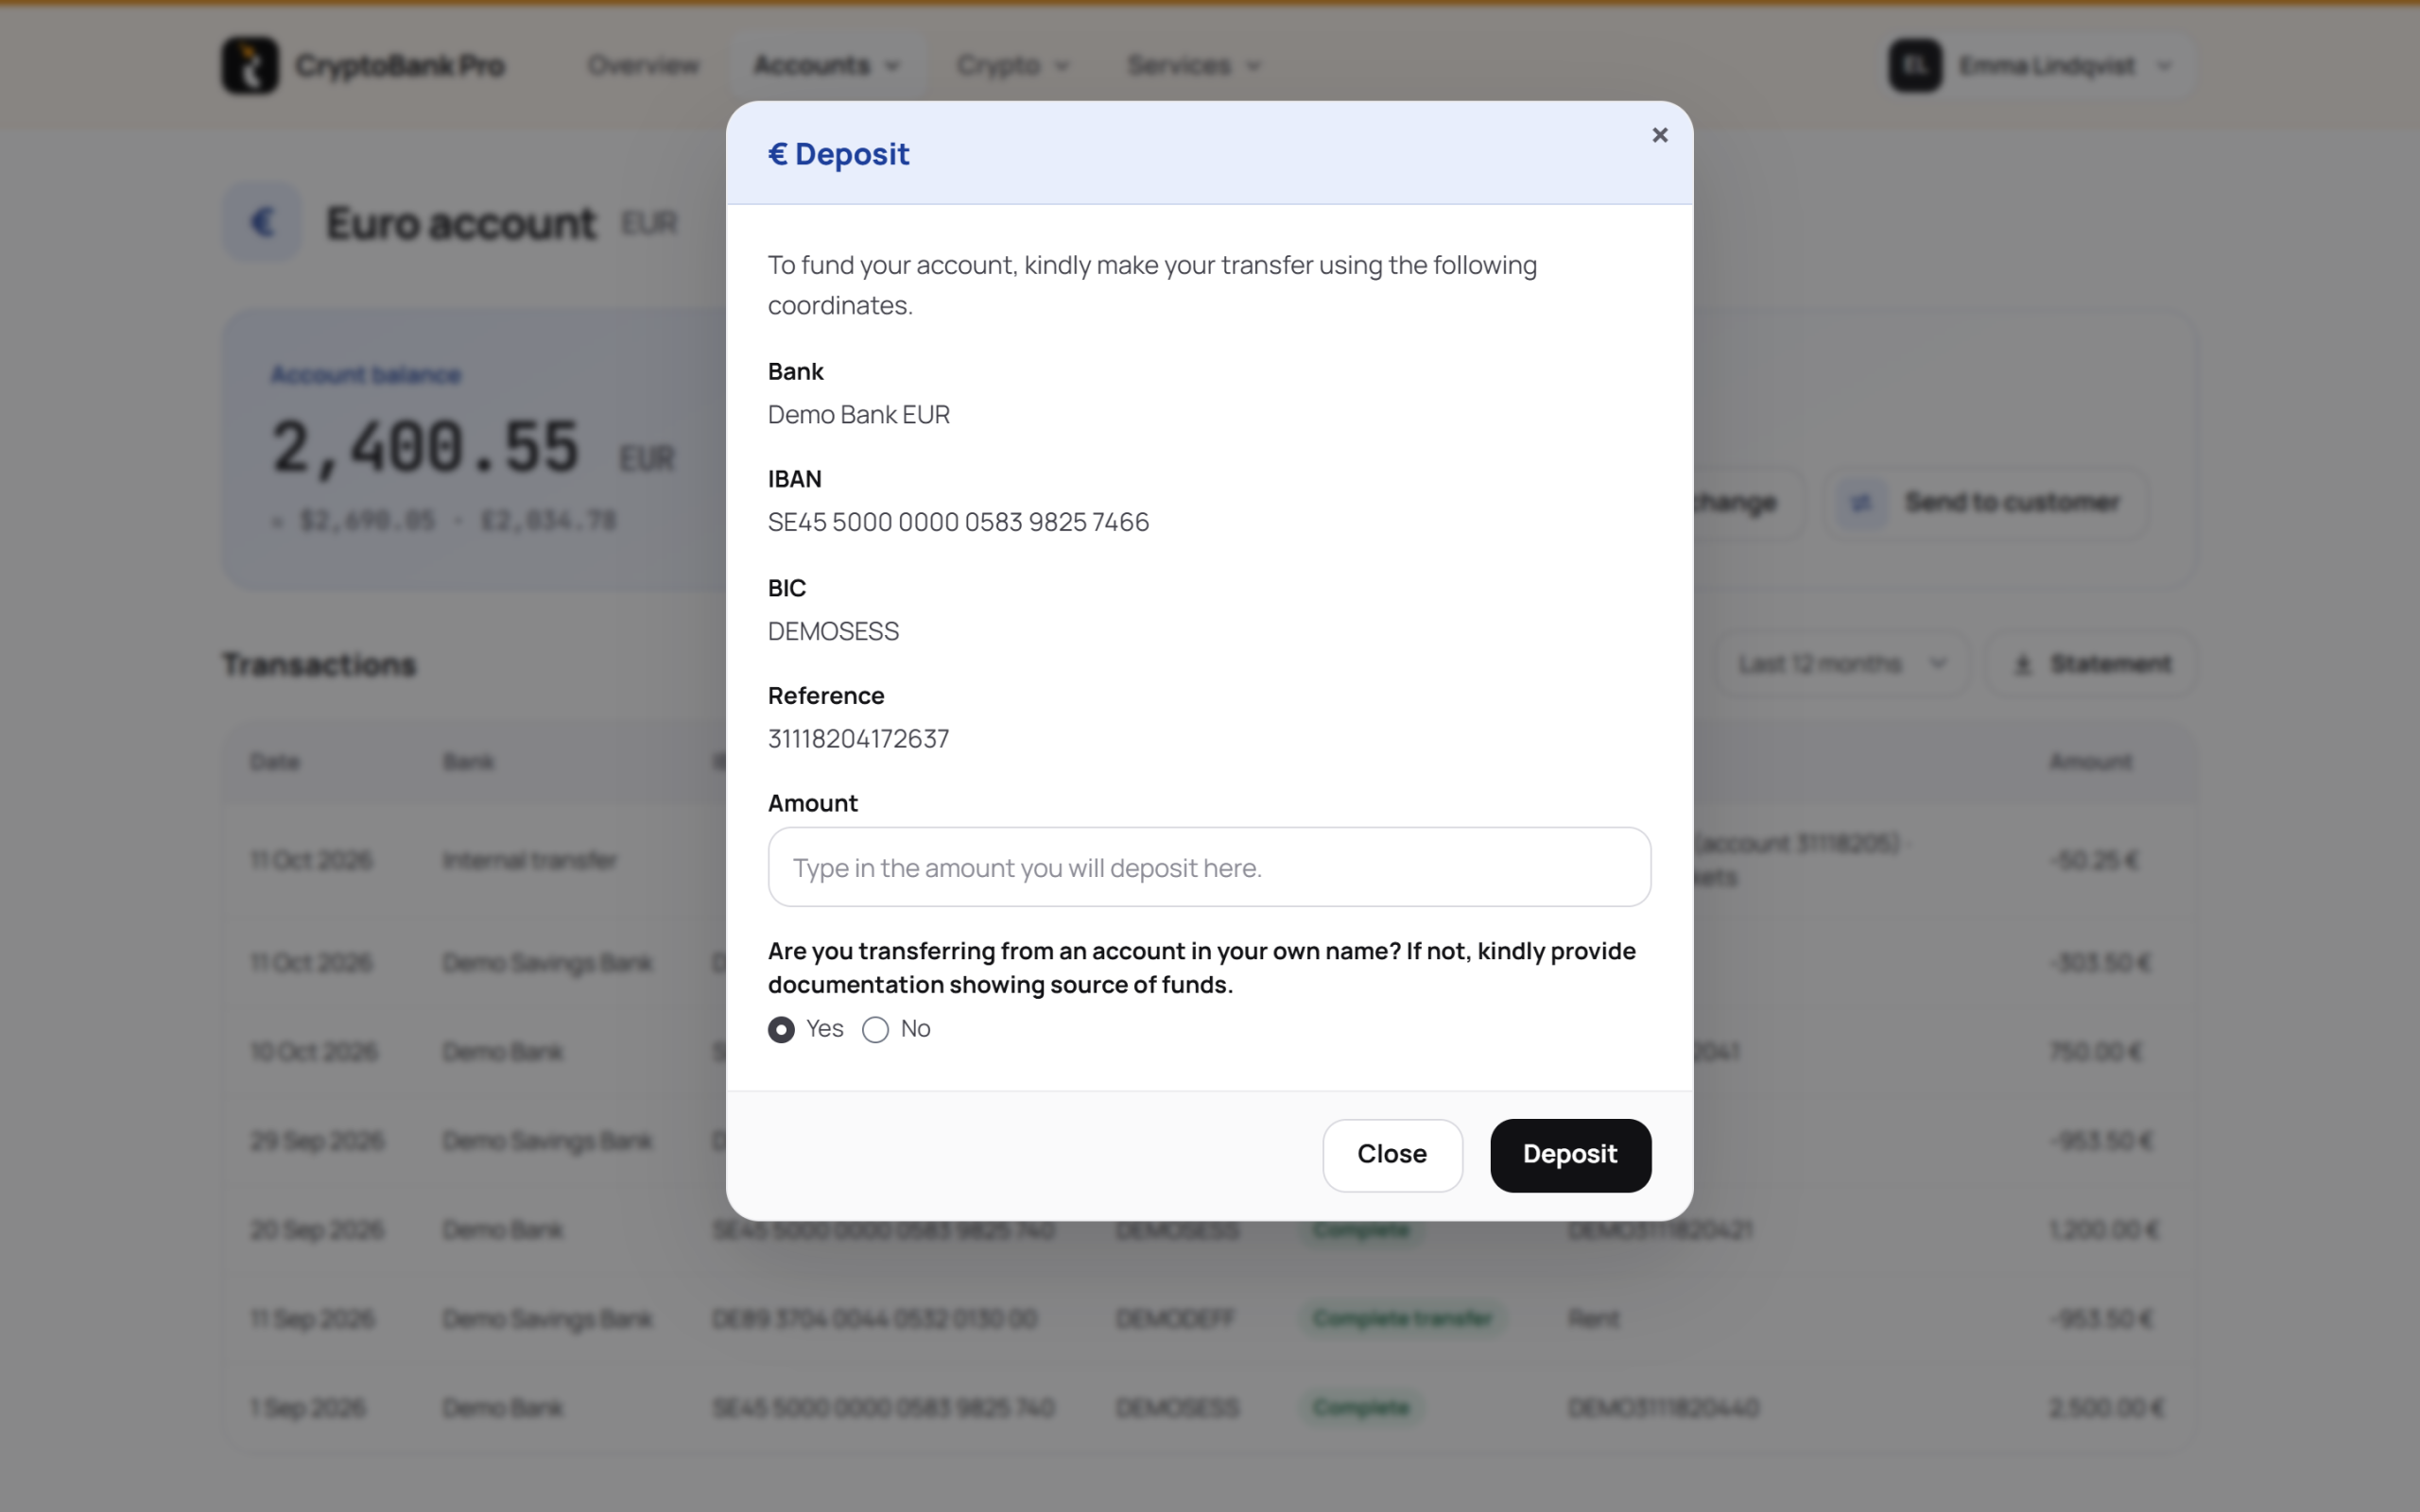Image resolution: width=2420 pixels, height=1512 pixels.
Task: Select the No radio button
Action: [x=875, y=1029]
